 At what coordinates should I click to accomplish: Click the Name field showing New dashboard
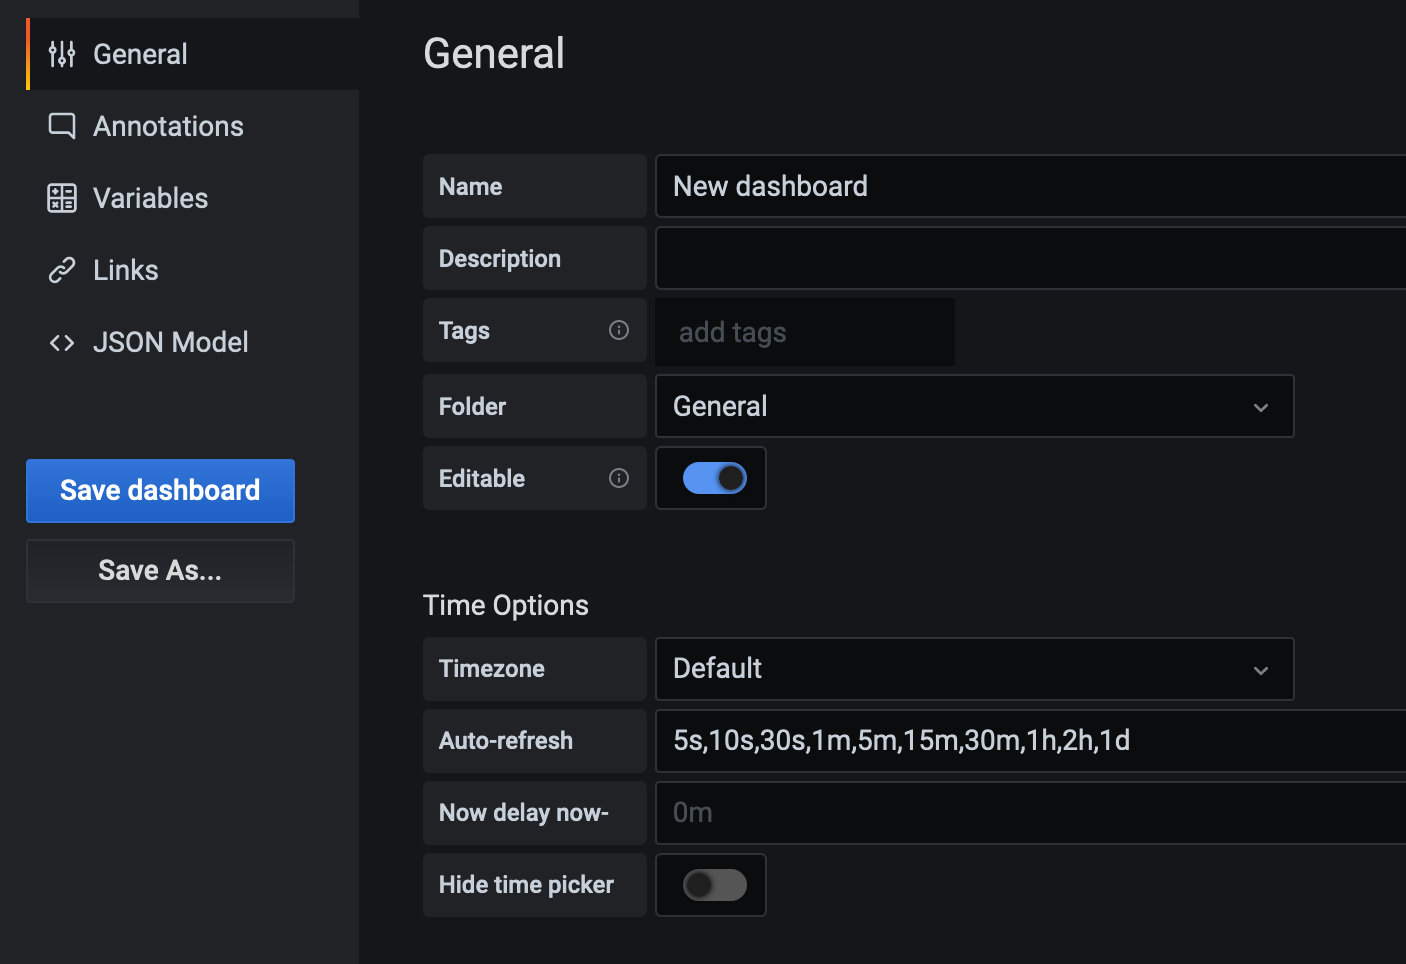[1000, 186]
